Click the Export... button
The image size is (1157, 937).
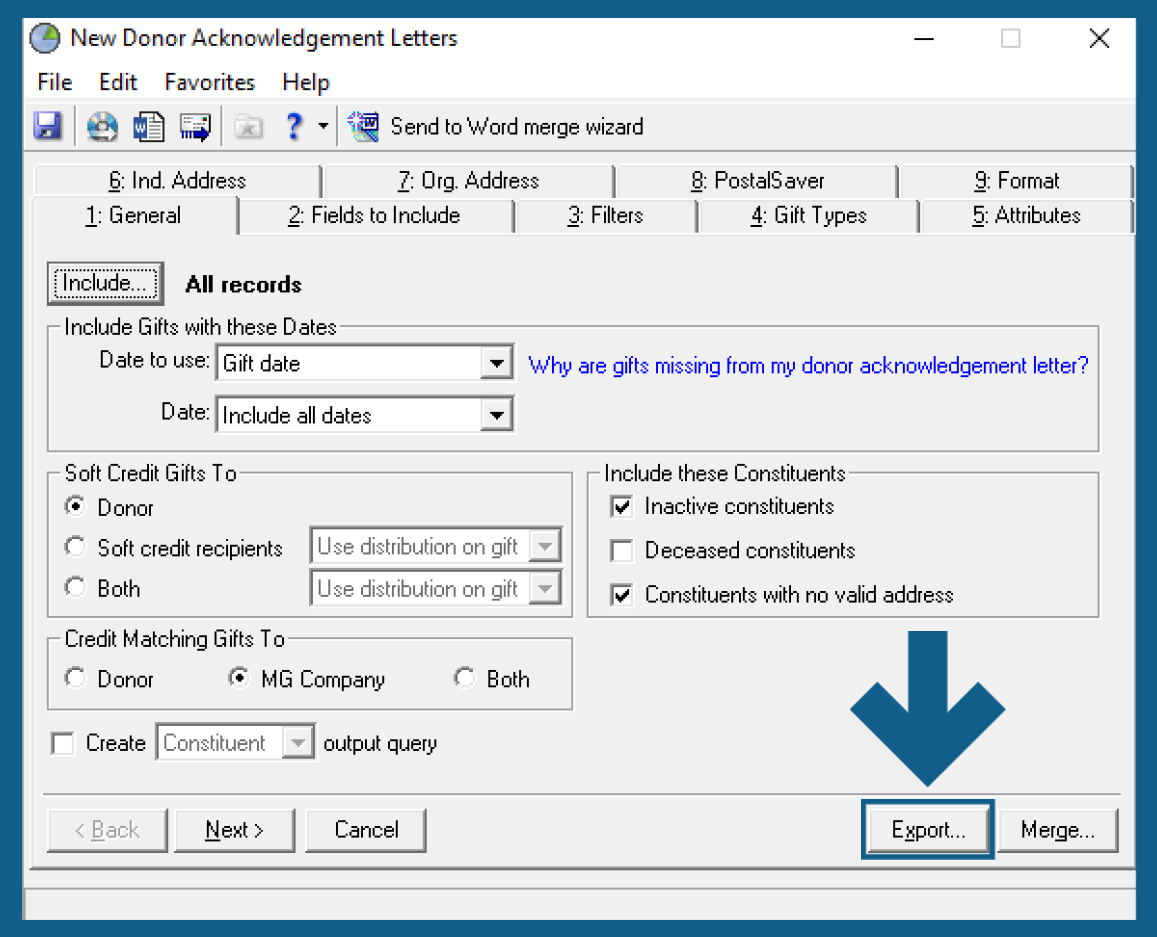928,830
